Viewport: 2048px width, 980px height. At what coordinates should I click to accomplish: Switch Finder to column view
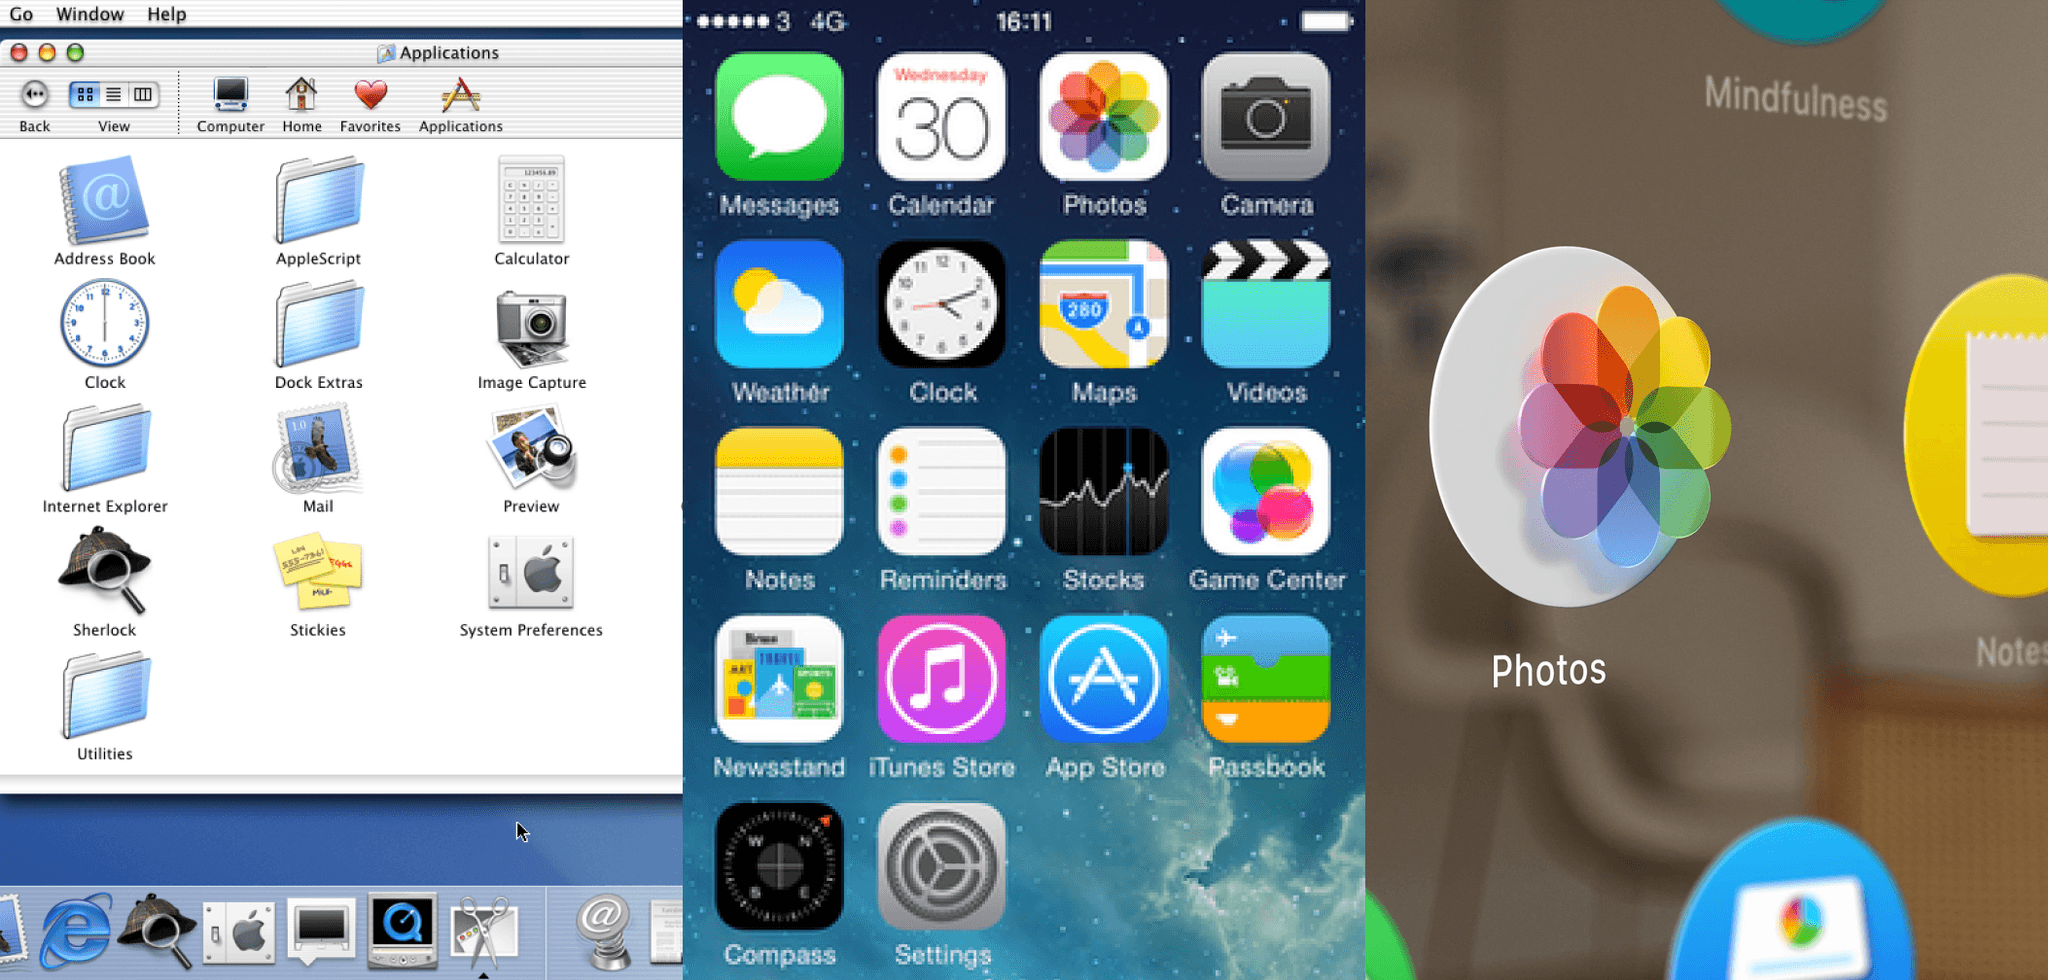tap(143, 95)
